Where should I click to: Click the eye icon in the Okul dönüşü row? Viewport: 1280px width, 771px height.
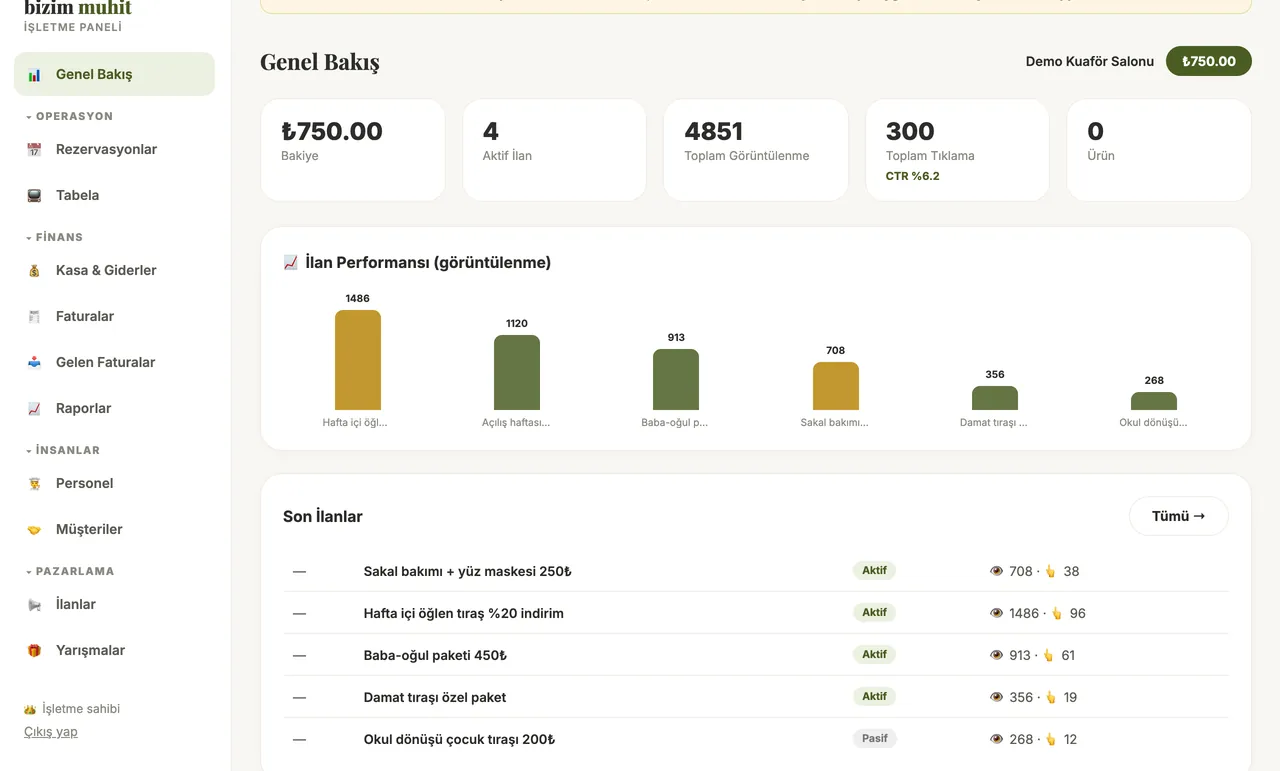tap(996, 739)
